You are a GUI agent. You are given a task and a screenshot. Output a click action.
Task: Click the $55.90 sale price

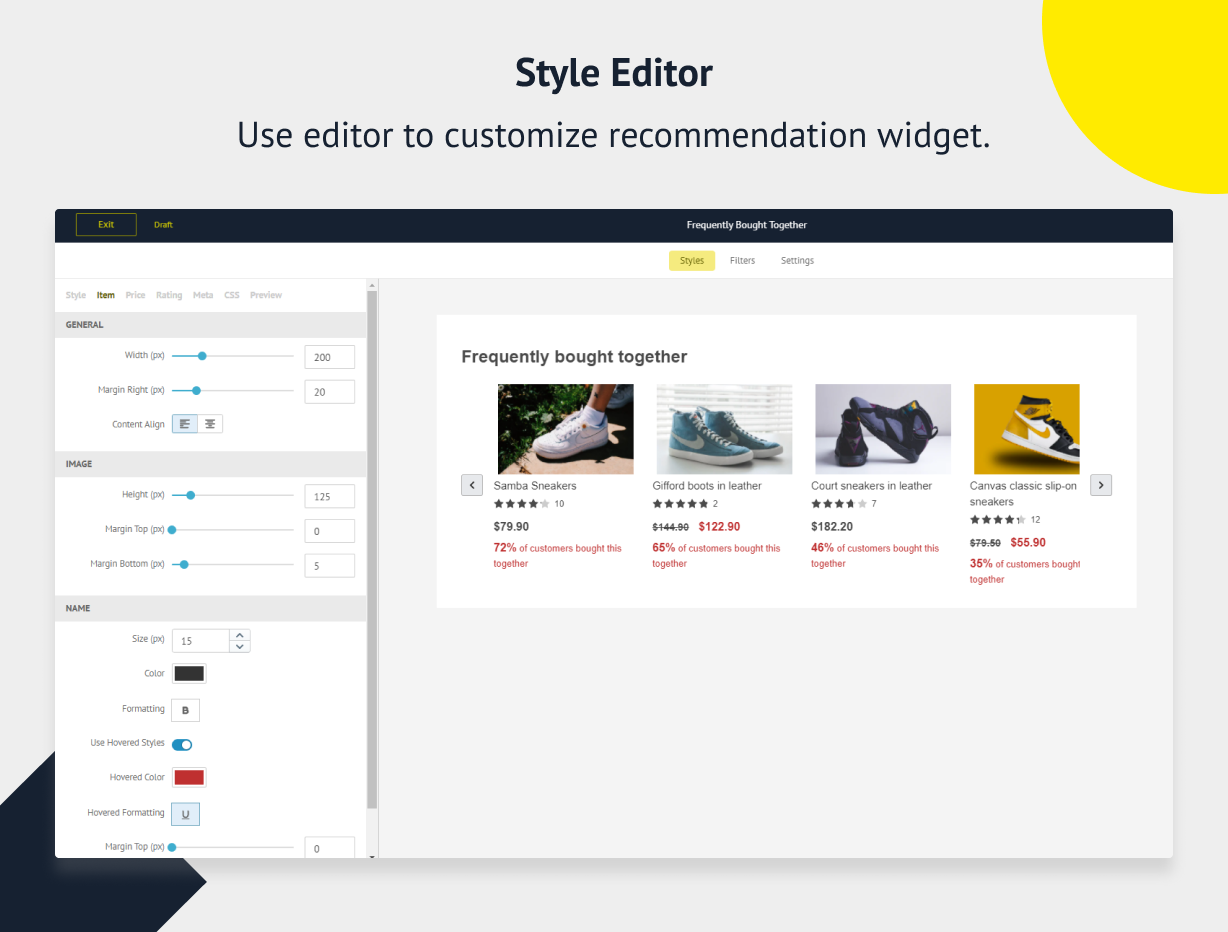pyautogui.click(x=1028, y=543)
